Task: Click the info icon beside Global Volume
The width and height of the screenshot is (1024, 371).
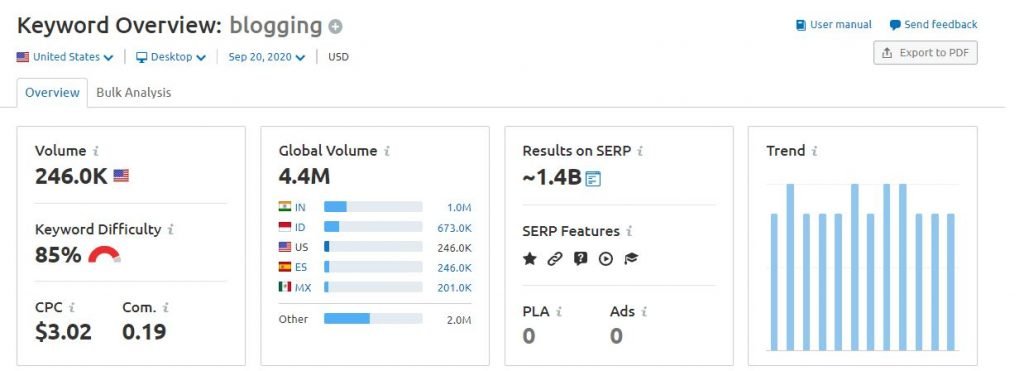Action: point(387,152)
